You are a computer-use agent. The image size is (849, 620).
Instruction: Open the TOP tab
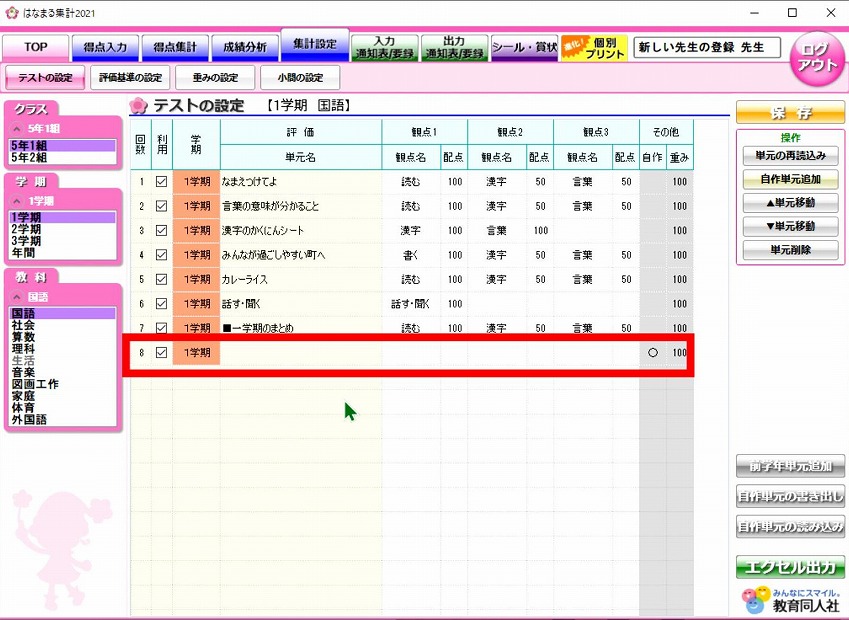36,48
